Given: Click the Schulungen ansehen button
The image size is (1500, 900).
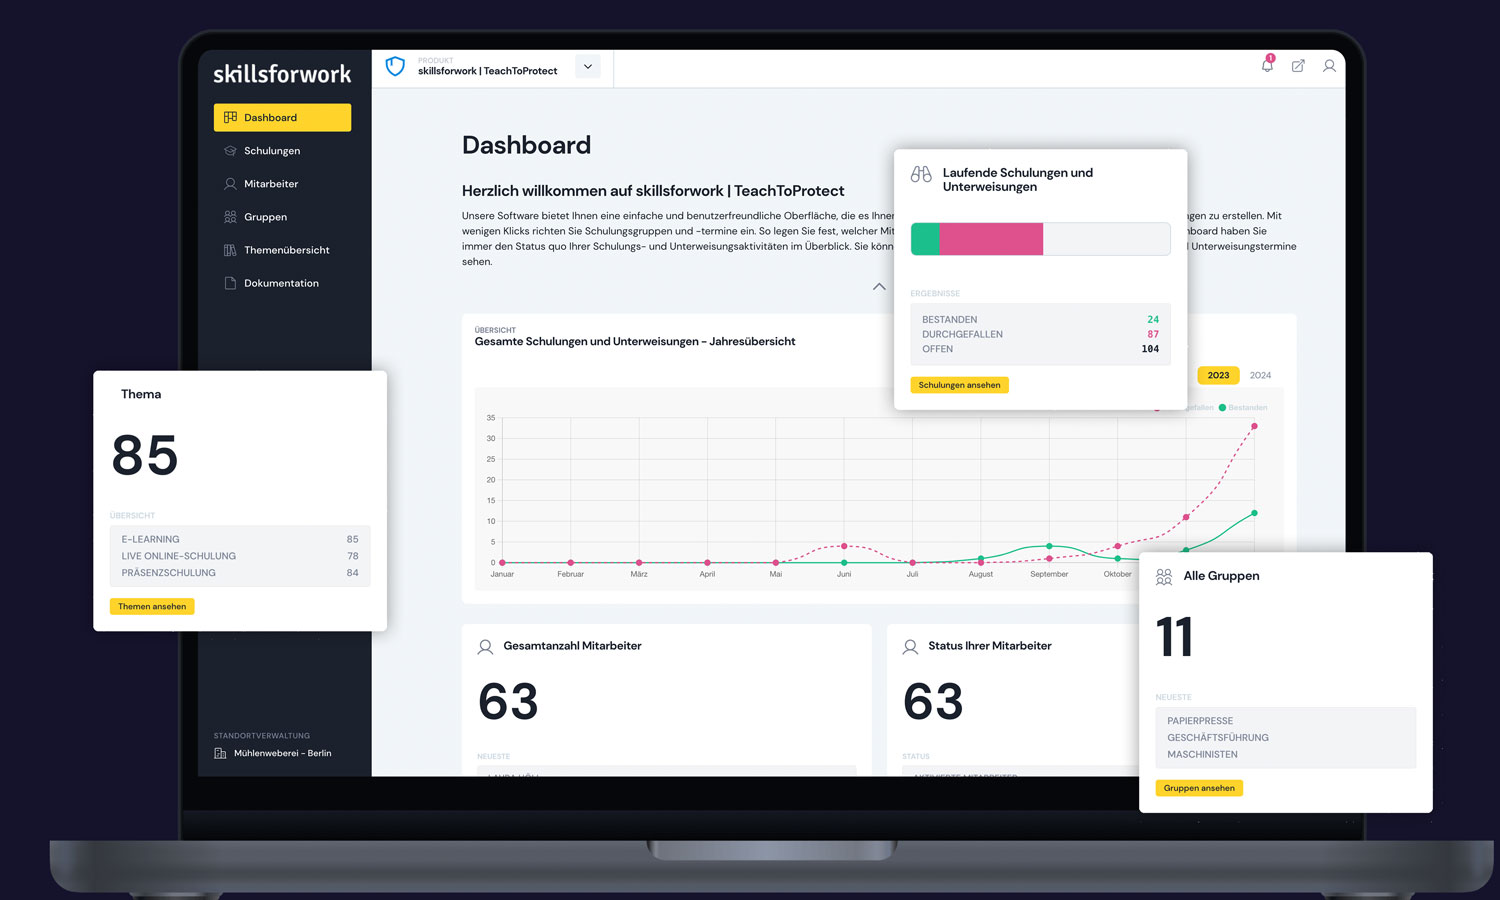Looking at the screenshot, I should 959,384.
